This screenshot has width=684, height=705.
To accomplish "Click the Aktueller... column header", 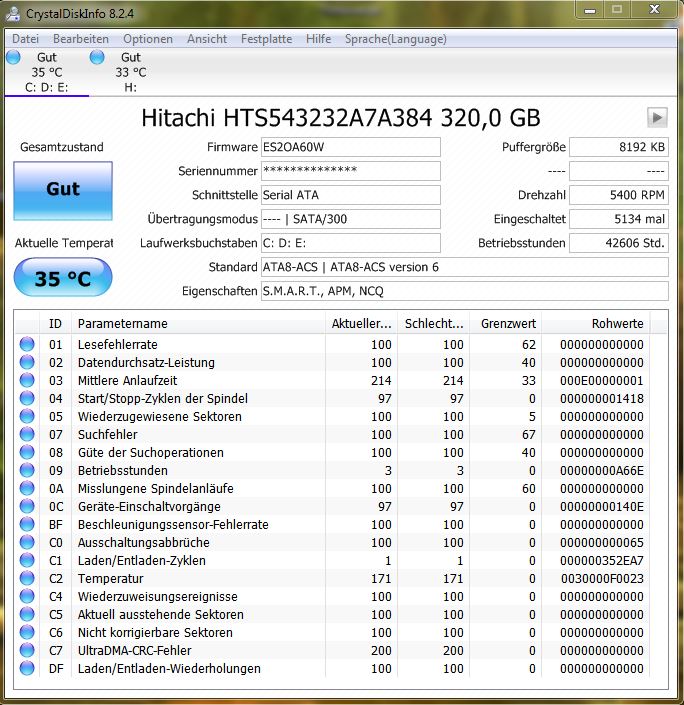I will click(x=361, y=323).
